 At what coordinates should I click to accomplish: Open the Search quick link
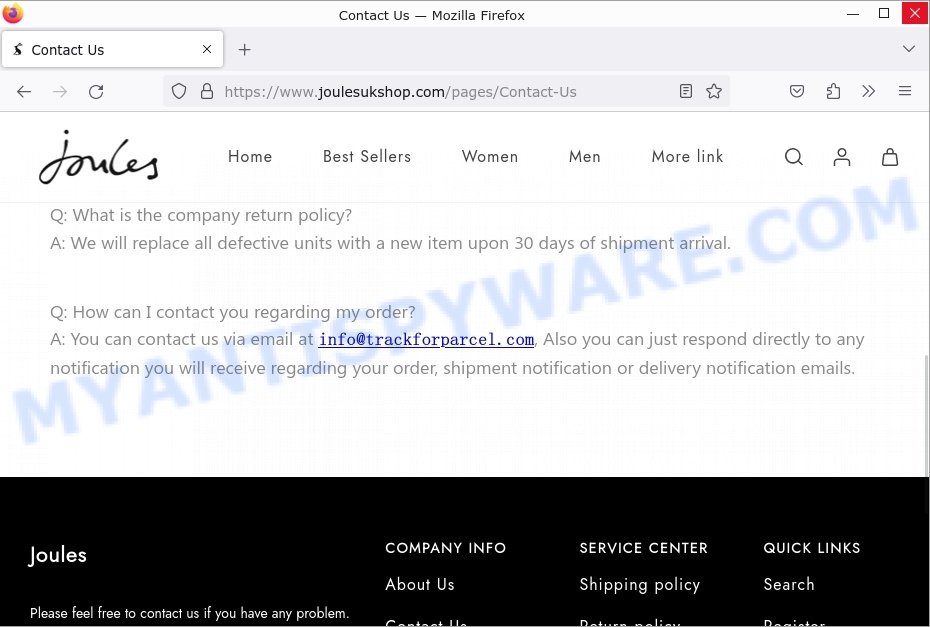tap(789, 584)
